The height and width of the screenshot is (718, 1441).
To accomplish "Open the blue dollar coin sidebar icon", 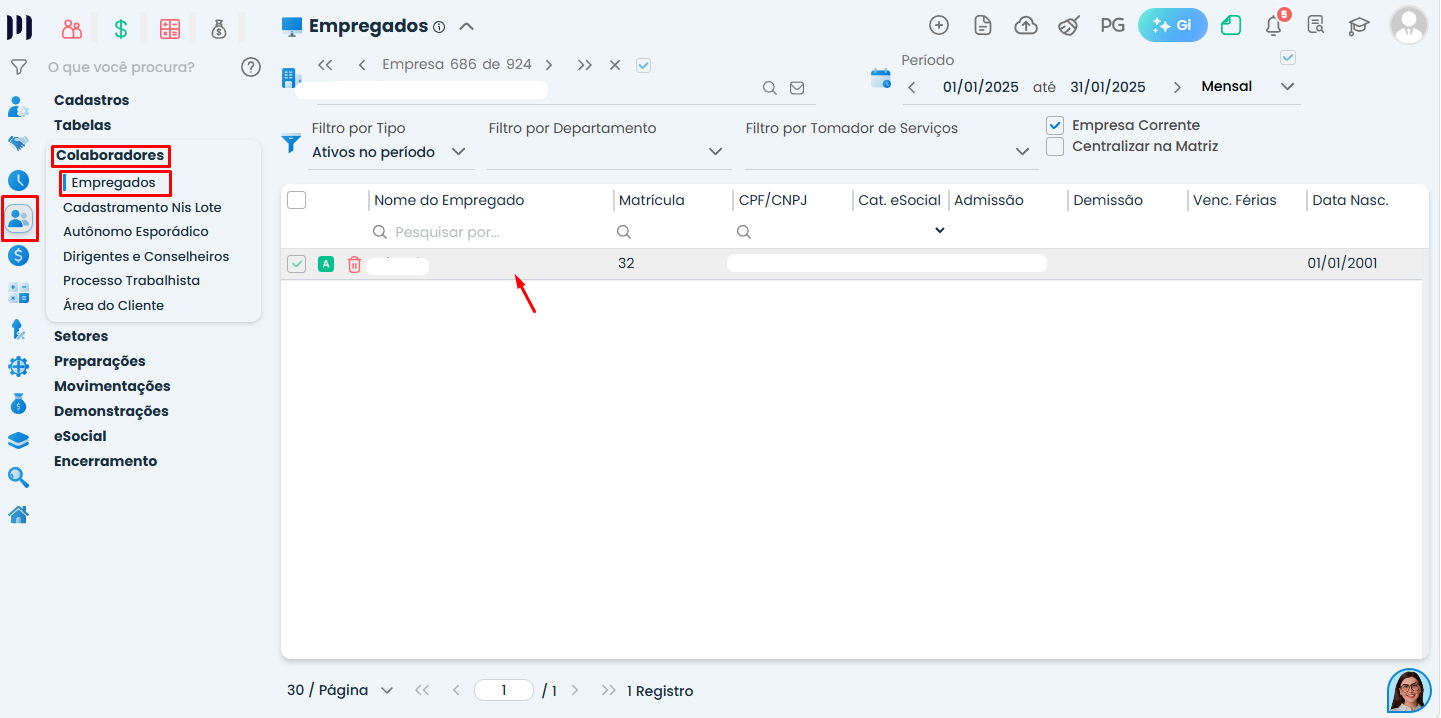I will pos(18,256).
